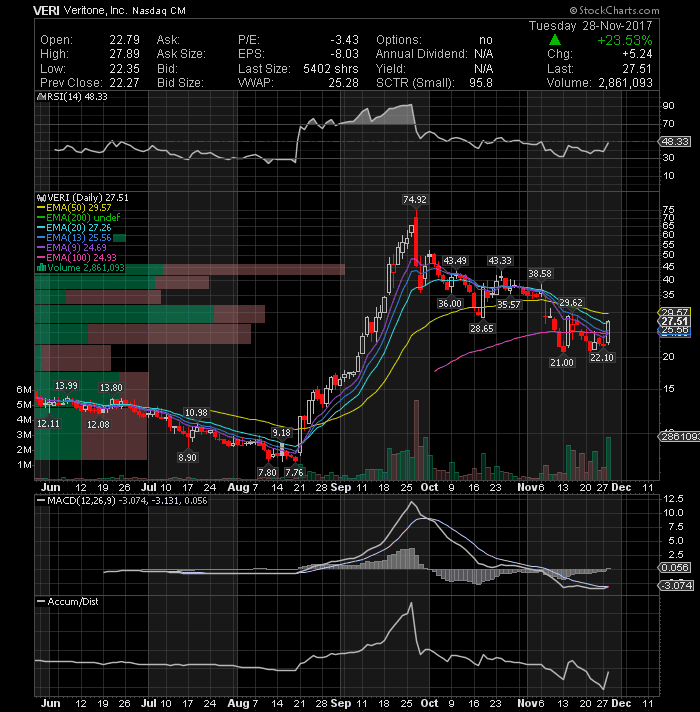Click the 12.08 low price annotation
The image size is (700, 712).
point(98,425)
